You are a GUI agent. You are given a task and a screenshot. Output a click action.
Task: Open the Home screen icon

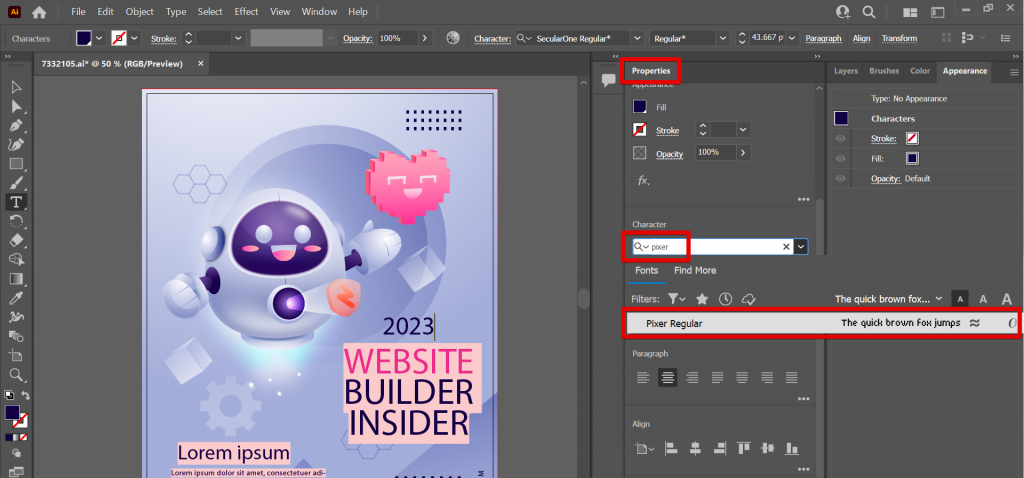coord(39,12)
